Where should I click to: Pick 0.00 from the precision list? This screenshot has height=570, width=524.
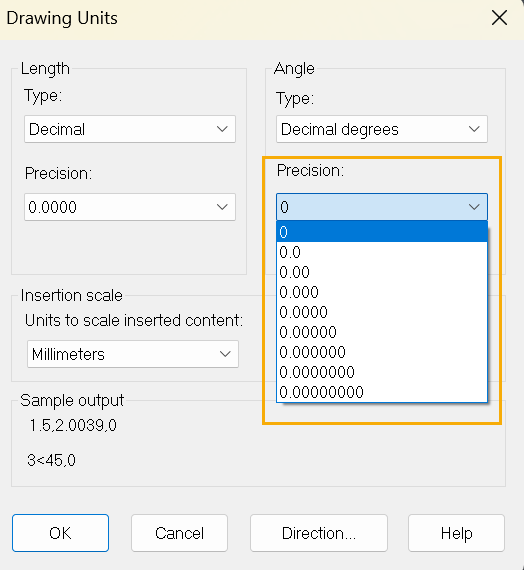pos(382,272)
